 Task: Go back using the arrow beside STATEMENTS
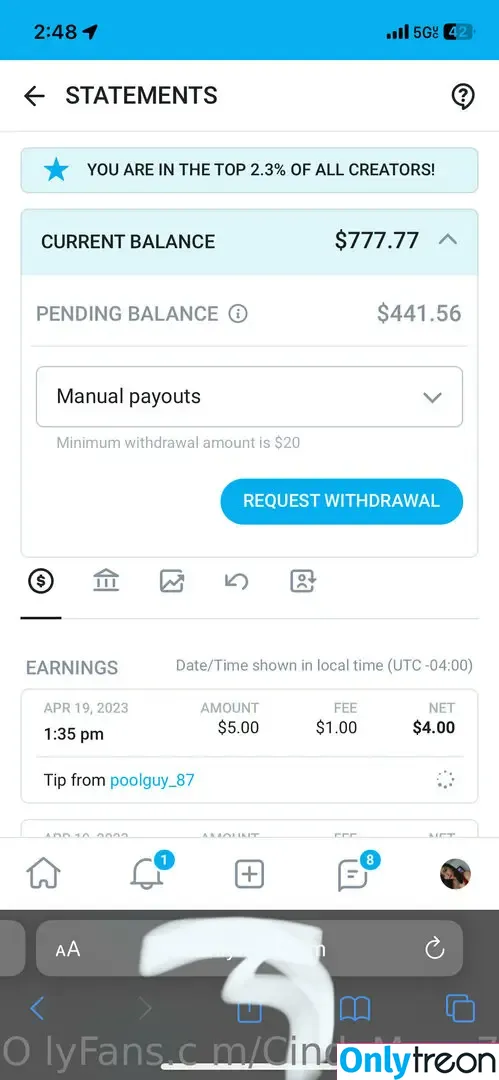(x=34, y=96)
